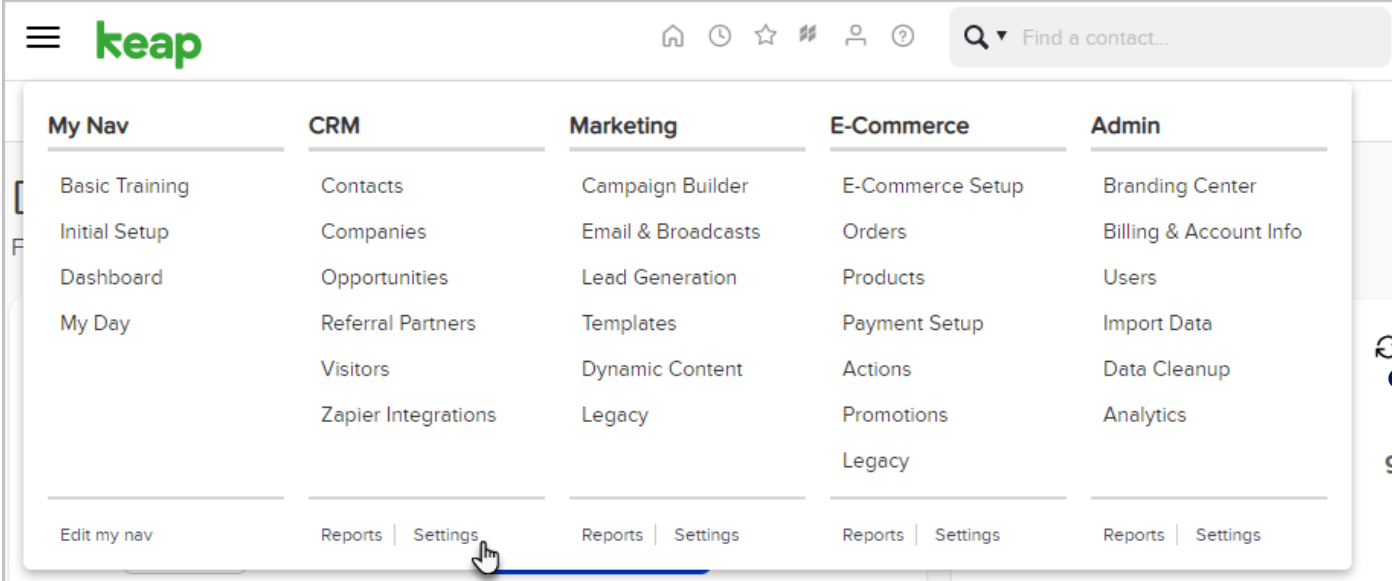Expand the search type dropdown arrow
The width and height of the screenshot is (1392, 581).
coord(1001,38)
